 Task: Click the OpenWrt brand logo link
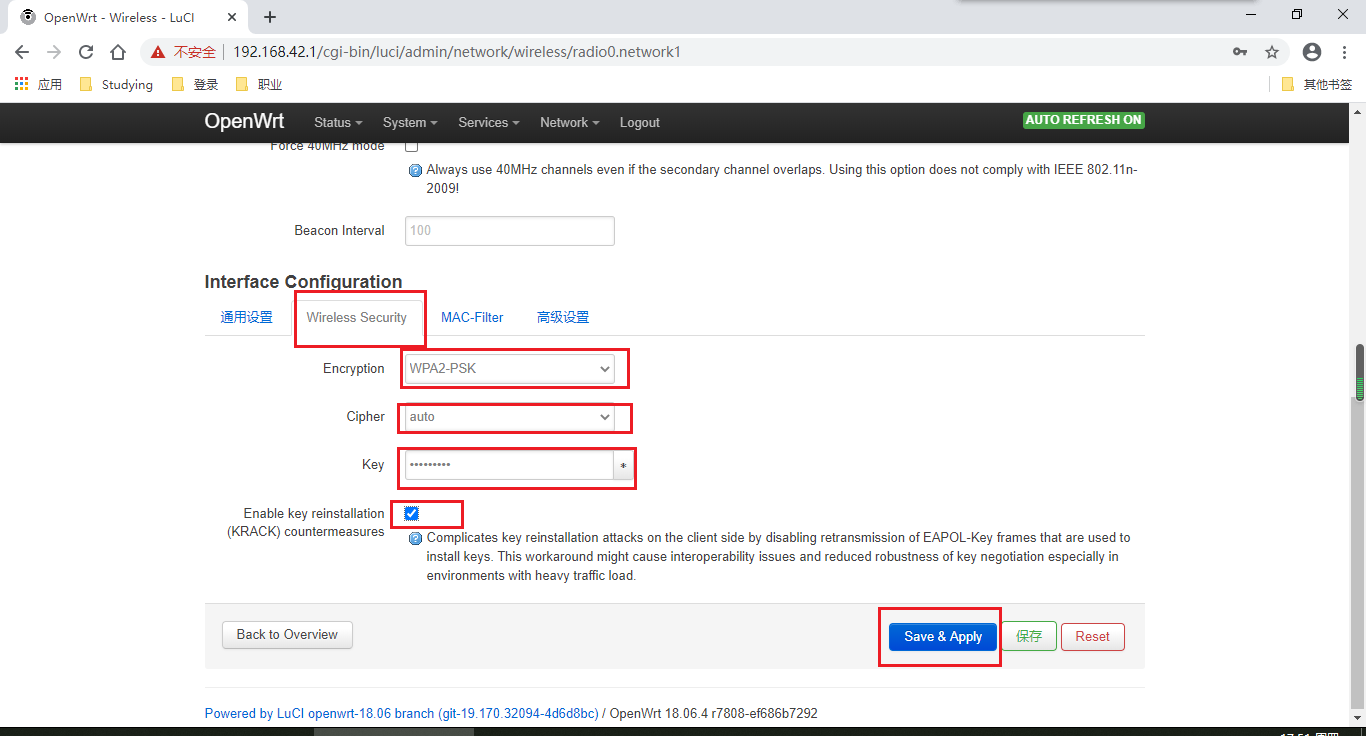pyautogui.click(x=244, y=121)
